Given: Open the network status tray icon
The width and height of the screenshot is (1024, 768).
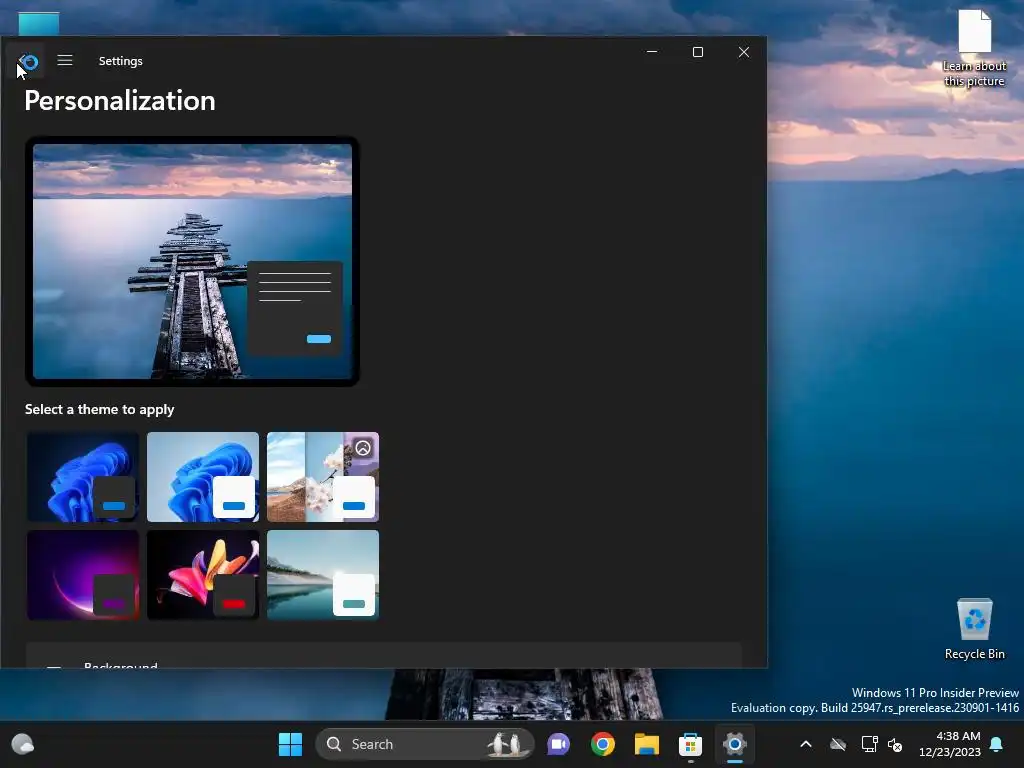Looking at the screenshot, I should click(x=869, y=744).
